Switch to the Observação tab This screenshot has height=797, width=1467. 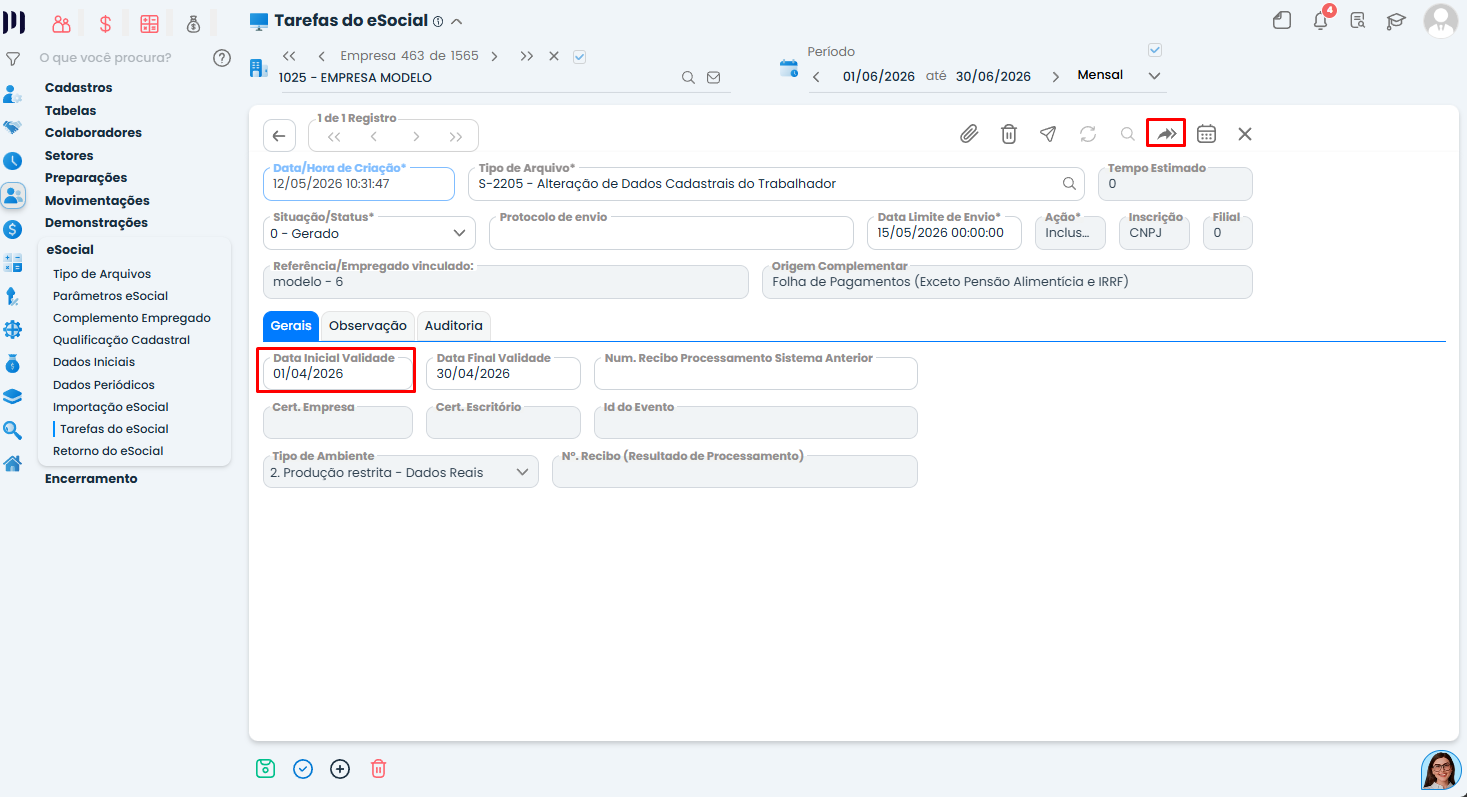368,326
